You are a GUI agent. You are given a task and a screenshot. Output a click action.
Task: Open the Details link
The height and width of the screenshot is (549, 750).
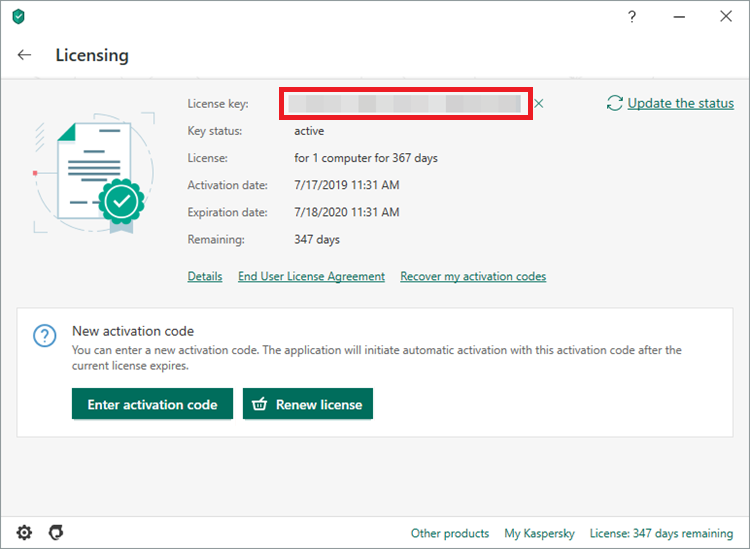click(205, 276)
